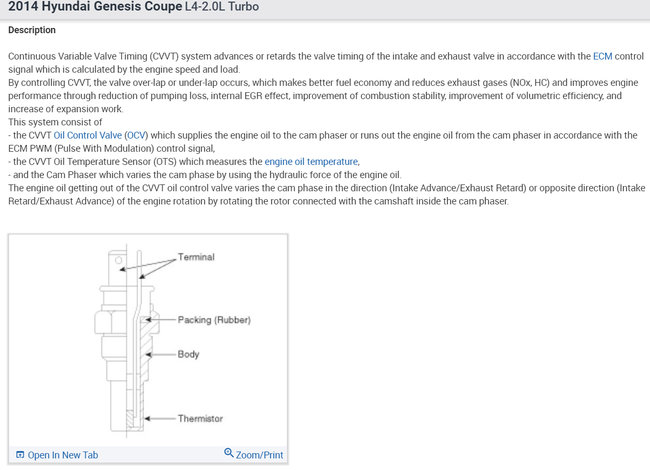Click the 2014 Hyundai Genesis Coupe title
The height and width of the screenshot is (470, 650).
coord(95,7)
